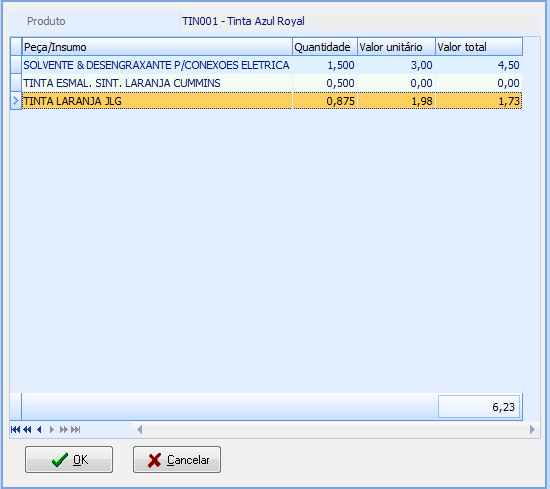Click the right arrow of horizontal scrollbar

click(532, 429)
